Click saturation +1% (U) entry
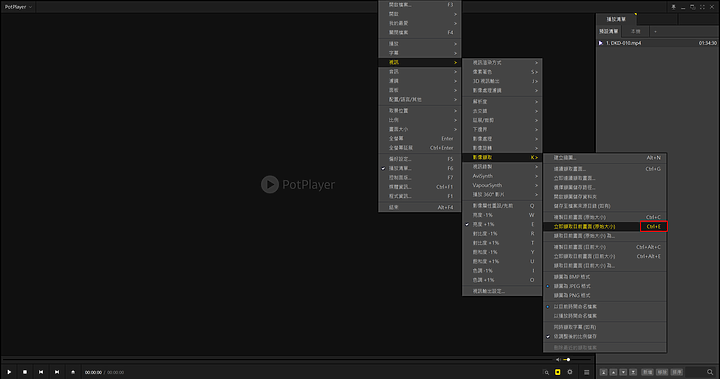The height and width of the screenshot is (379, 720). pyautogui.click(x=502, y=261)
